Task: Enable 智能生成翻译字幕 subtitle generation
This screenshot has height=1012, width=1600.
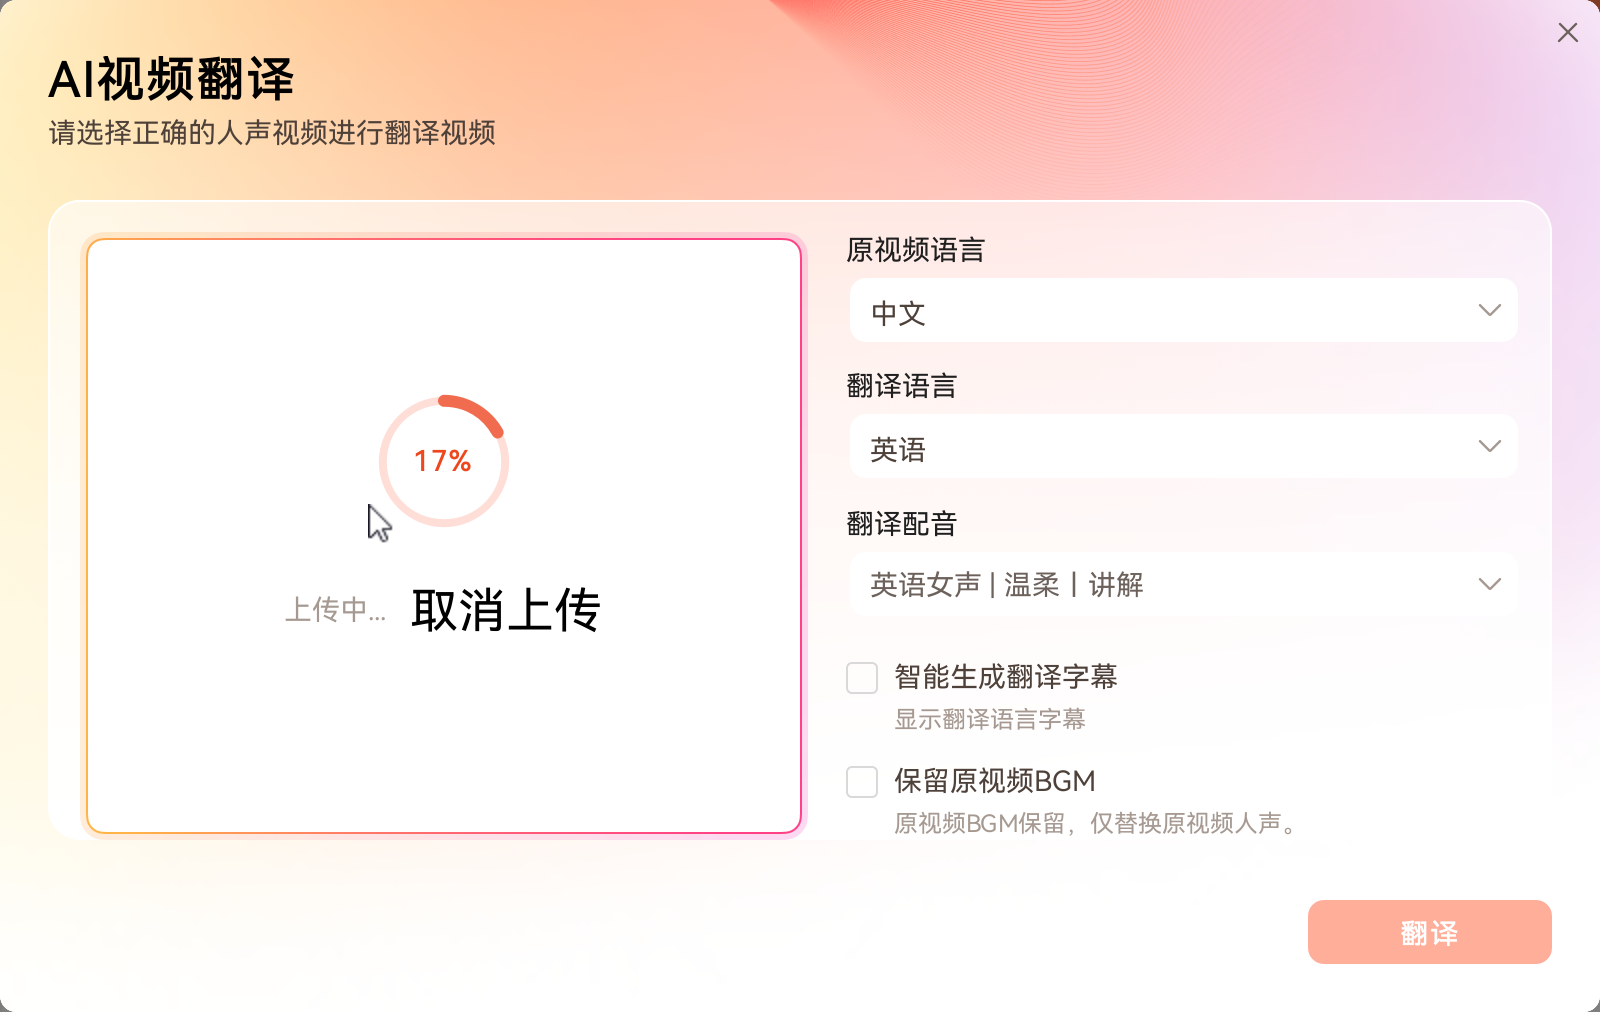Action: pos(861,678)
